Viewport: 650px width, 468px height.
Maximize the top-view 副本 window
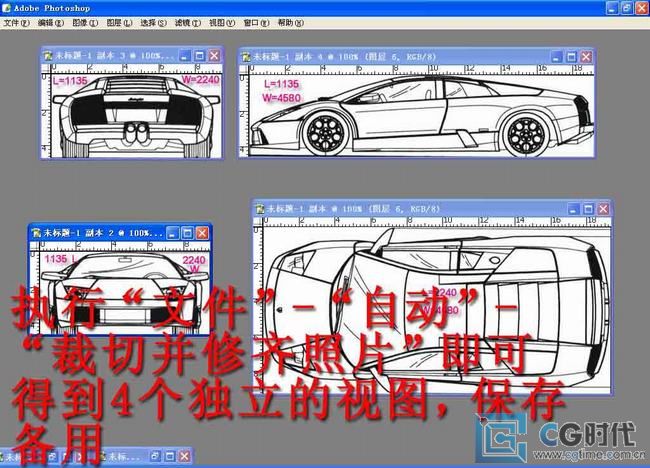(x=589, y=209)
